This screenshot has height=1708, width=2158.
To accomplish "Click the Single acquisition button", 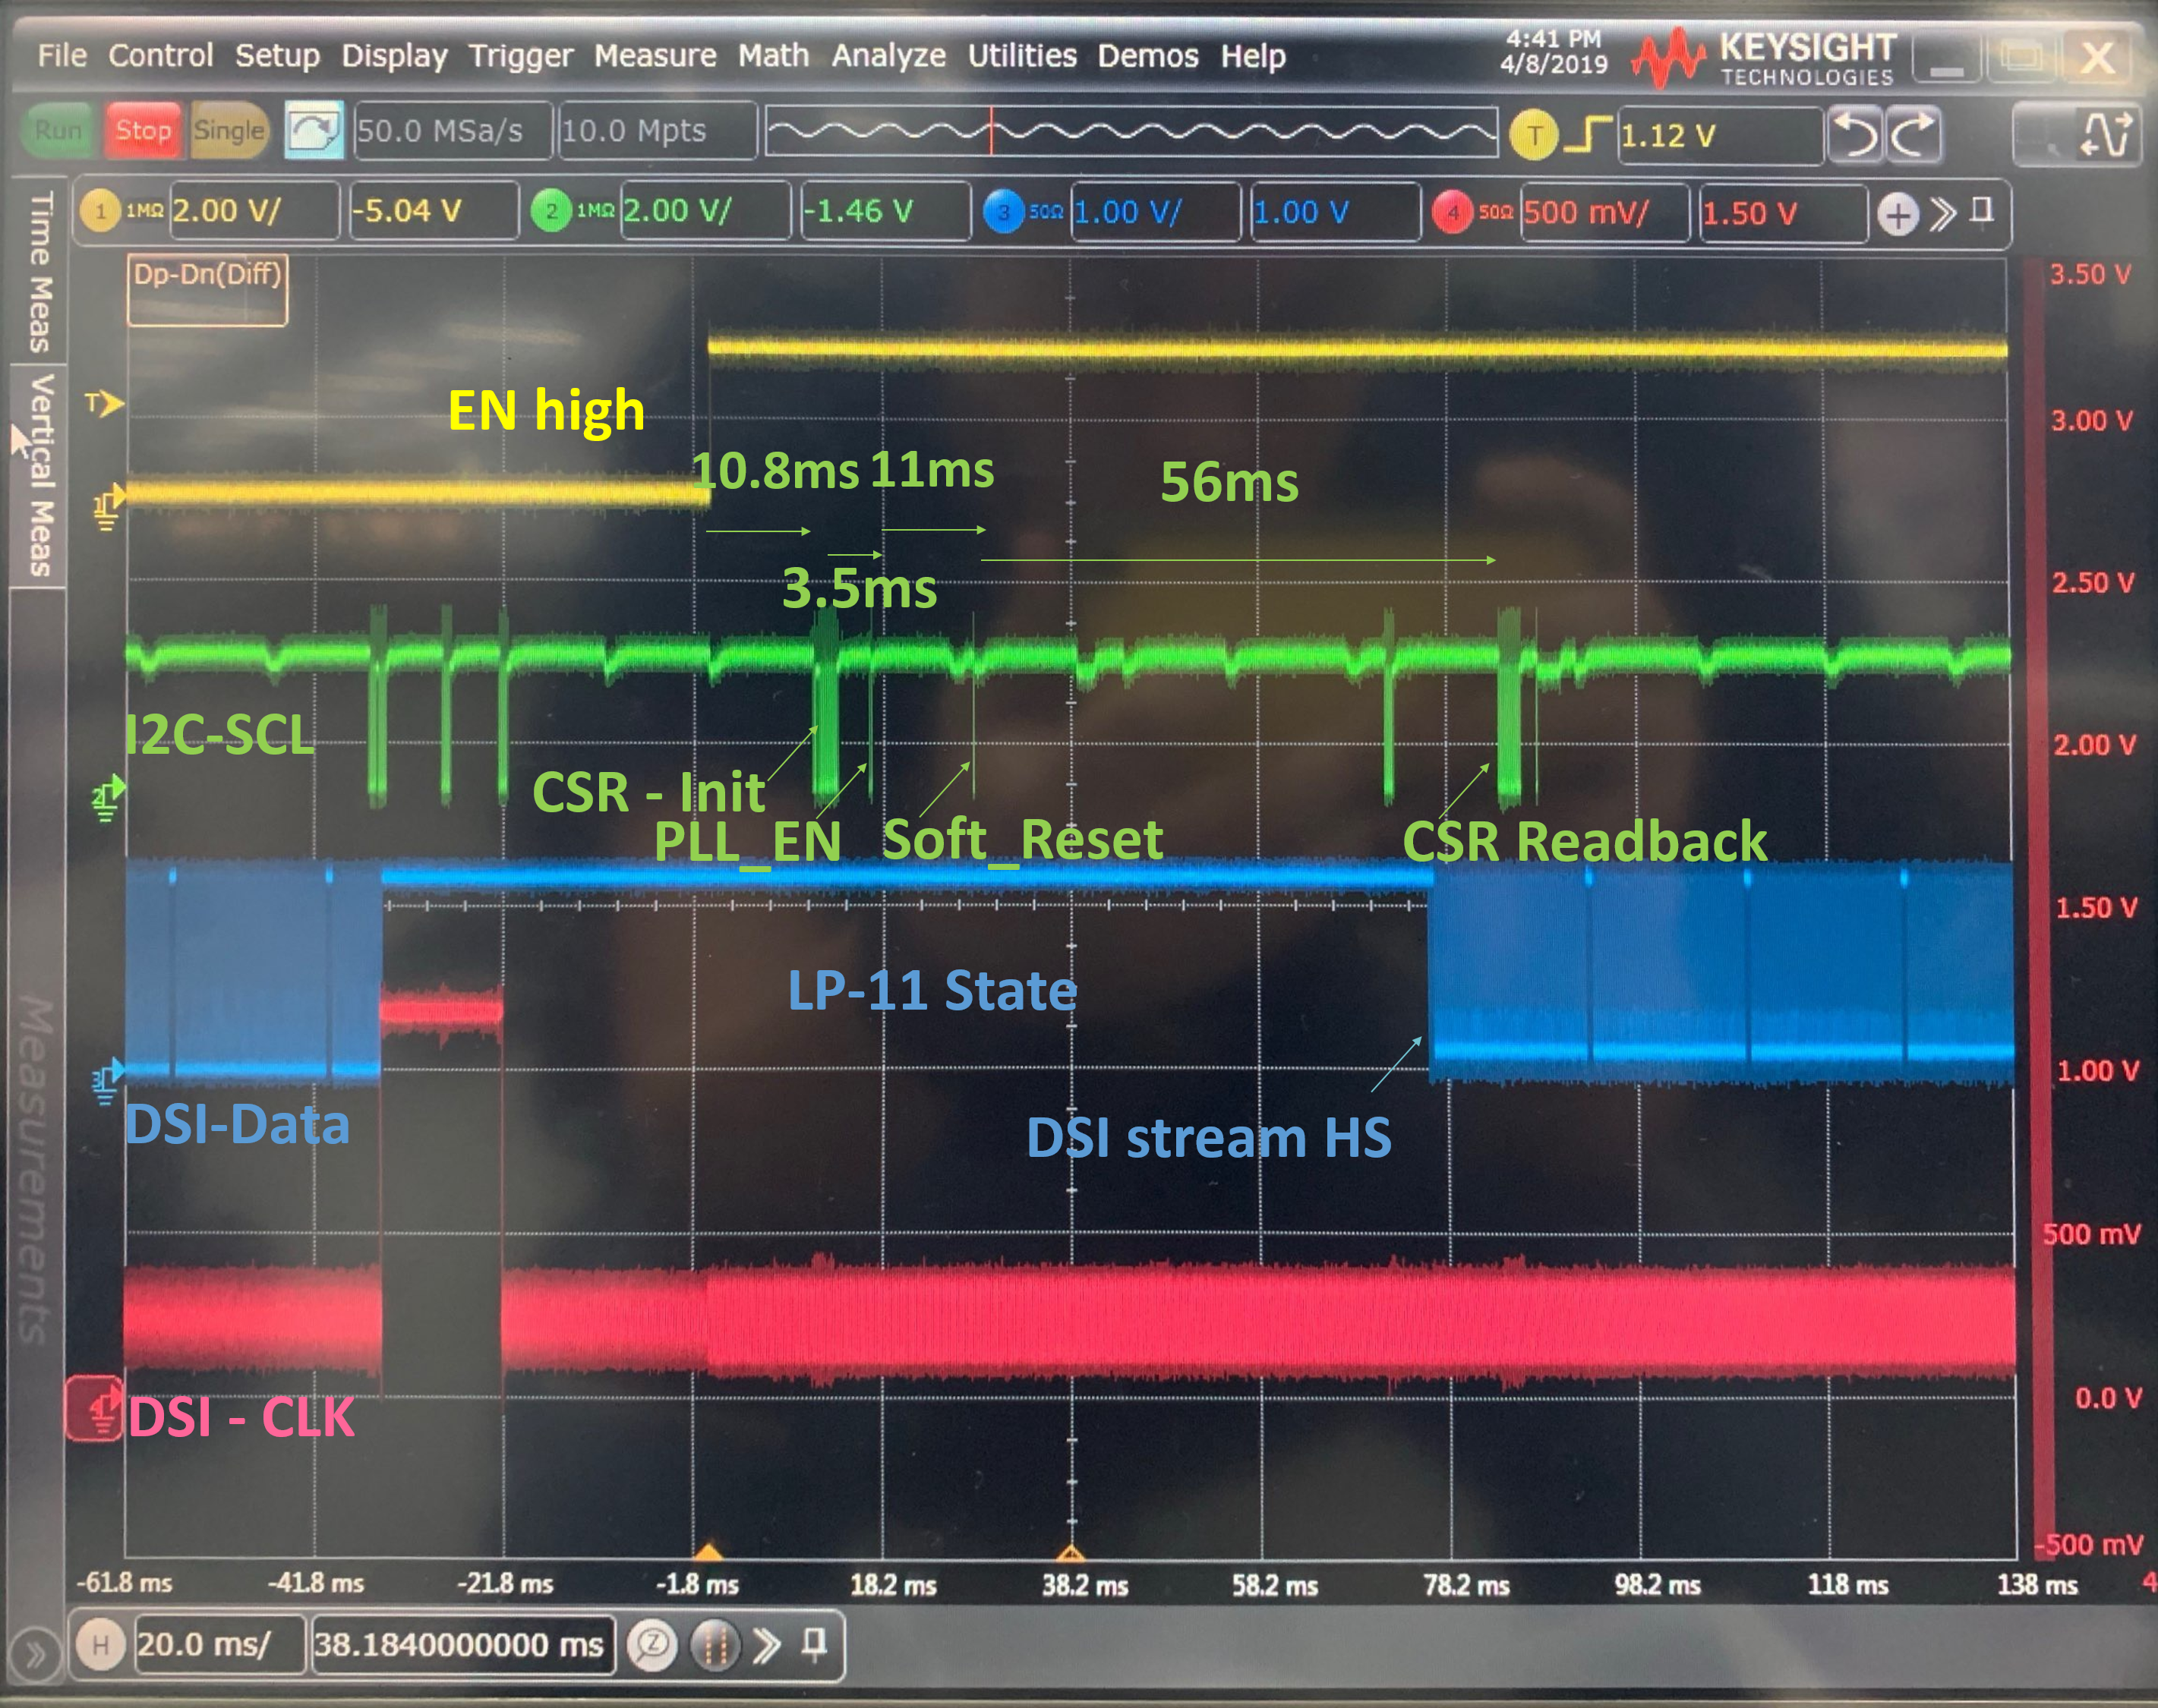I will coord(229,130).
